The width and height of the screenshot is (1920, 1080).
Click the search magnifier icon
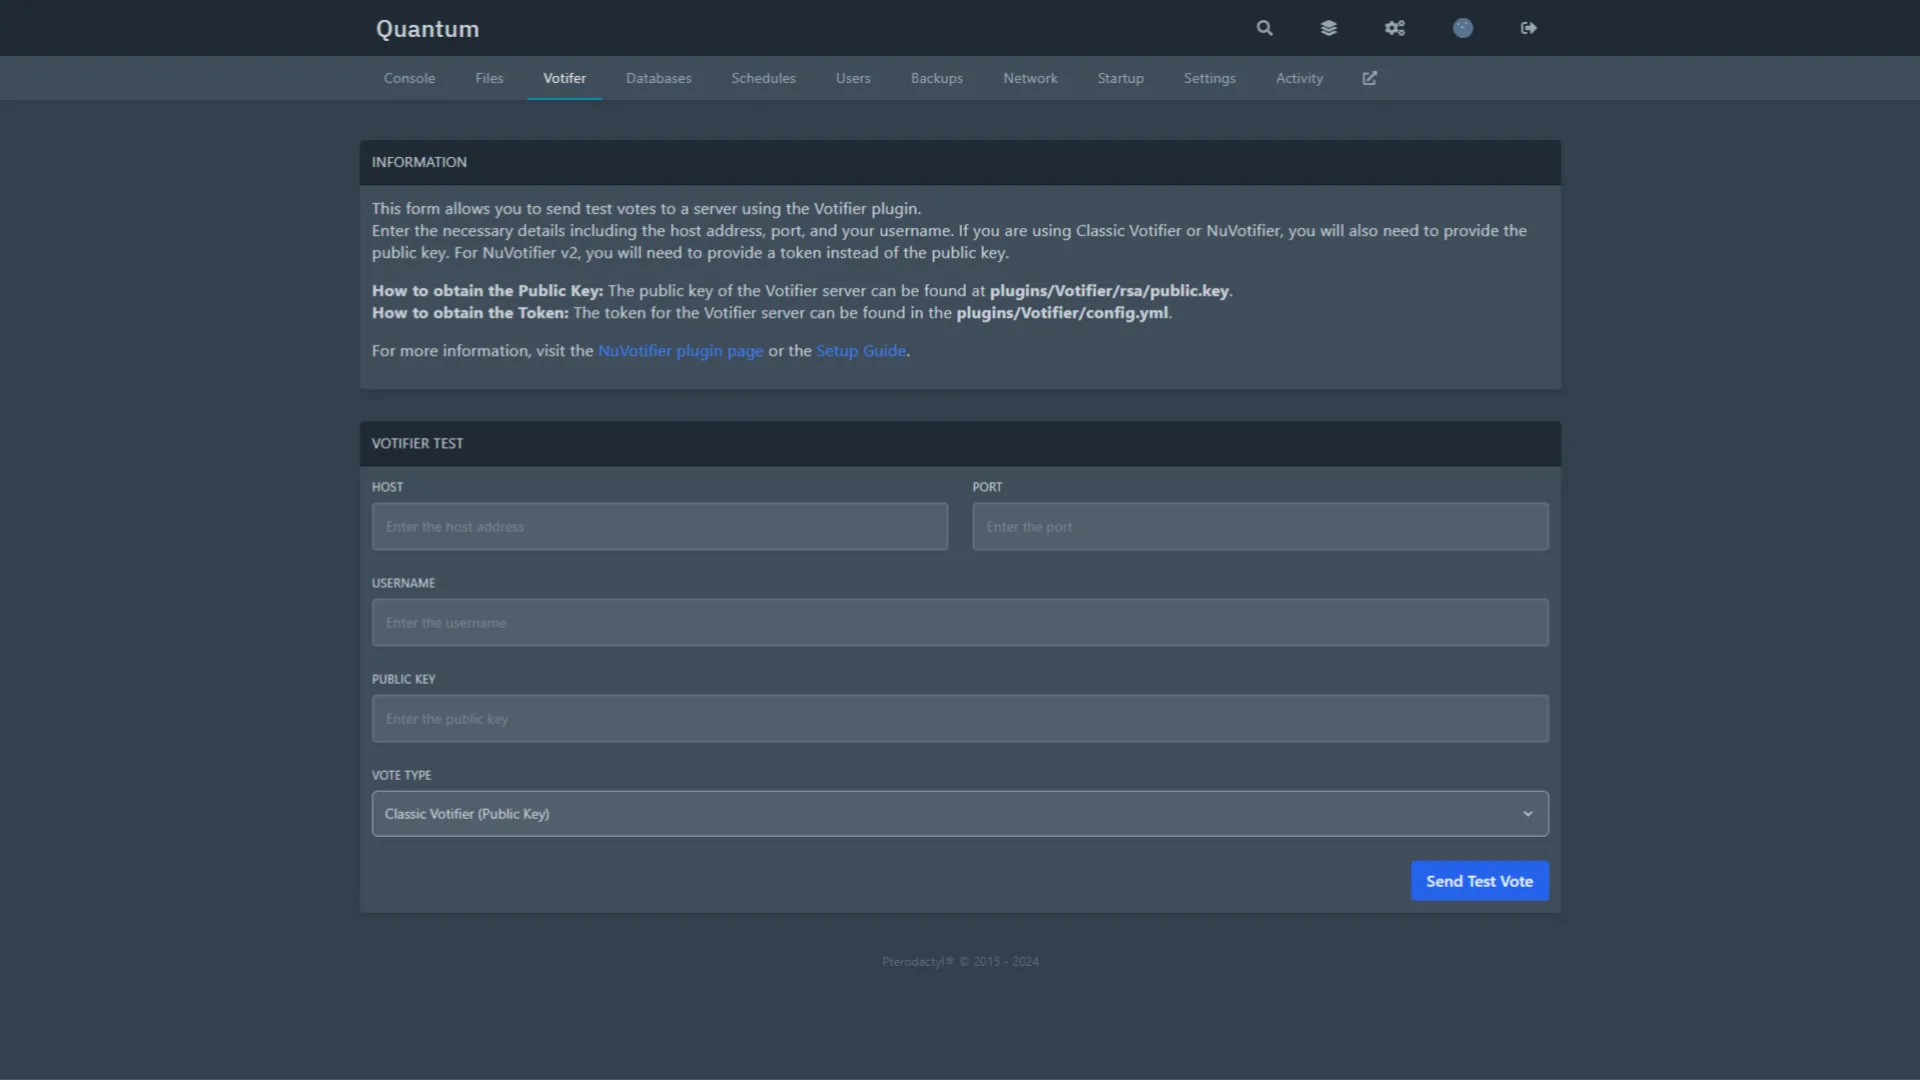click(x=1265, y=28)
